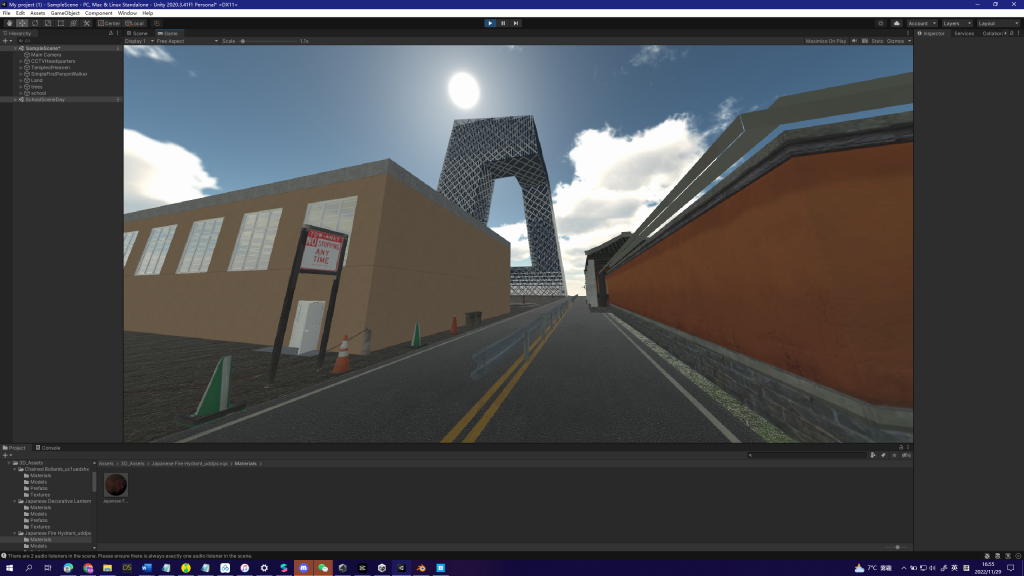Click the Play button
1024x576 pixels.
(x=490, y=23)
